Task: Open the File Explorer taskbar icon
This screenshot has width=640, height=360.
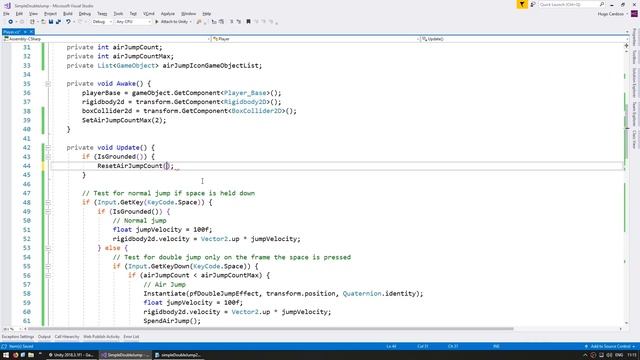Action: coord(31,355)
